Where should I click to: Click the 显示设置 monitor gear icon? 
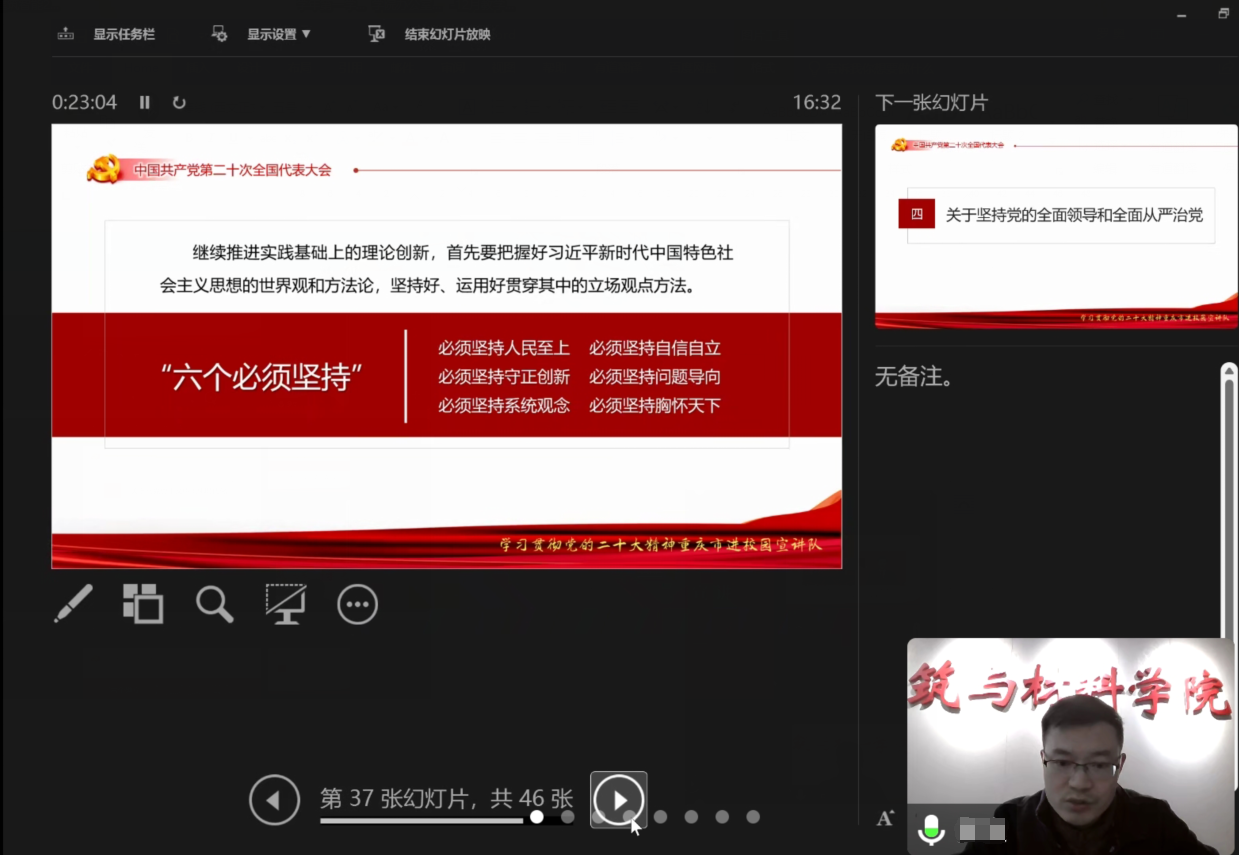220,34
